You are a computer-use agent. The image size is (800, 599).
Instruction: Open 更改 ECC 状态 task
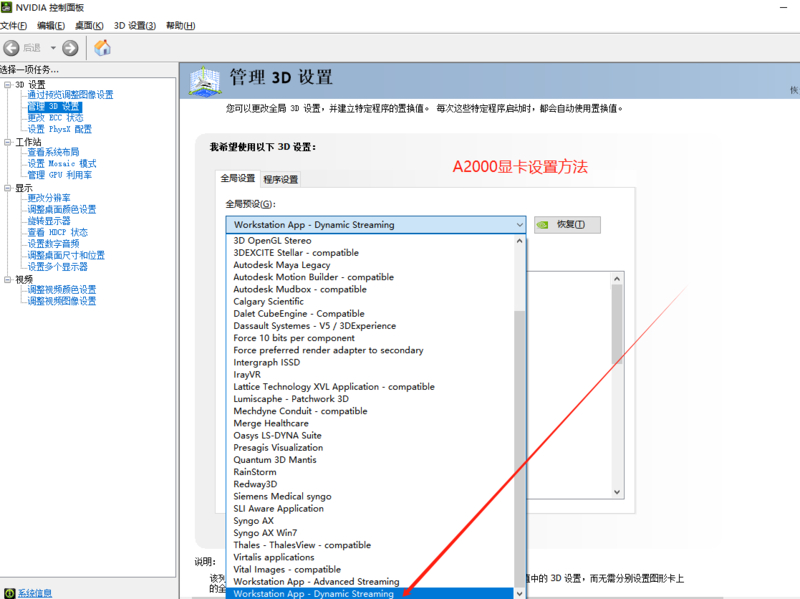tap(55, 118)
